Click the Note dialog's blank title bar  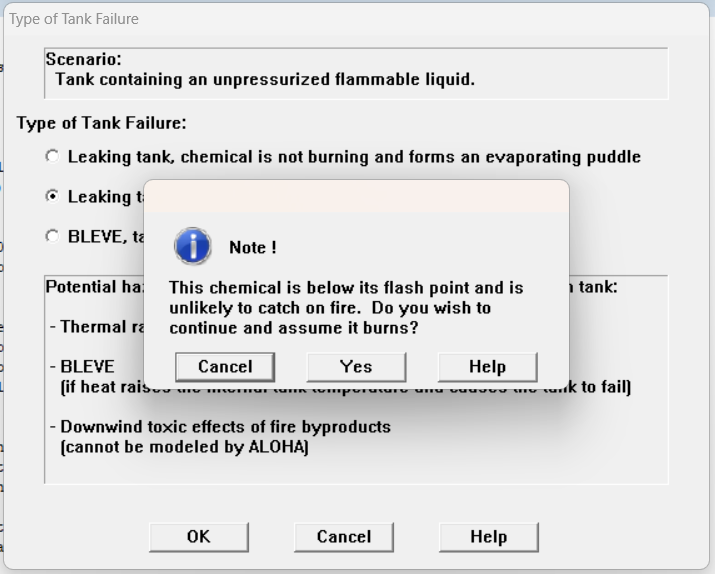(356, 196)
